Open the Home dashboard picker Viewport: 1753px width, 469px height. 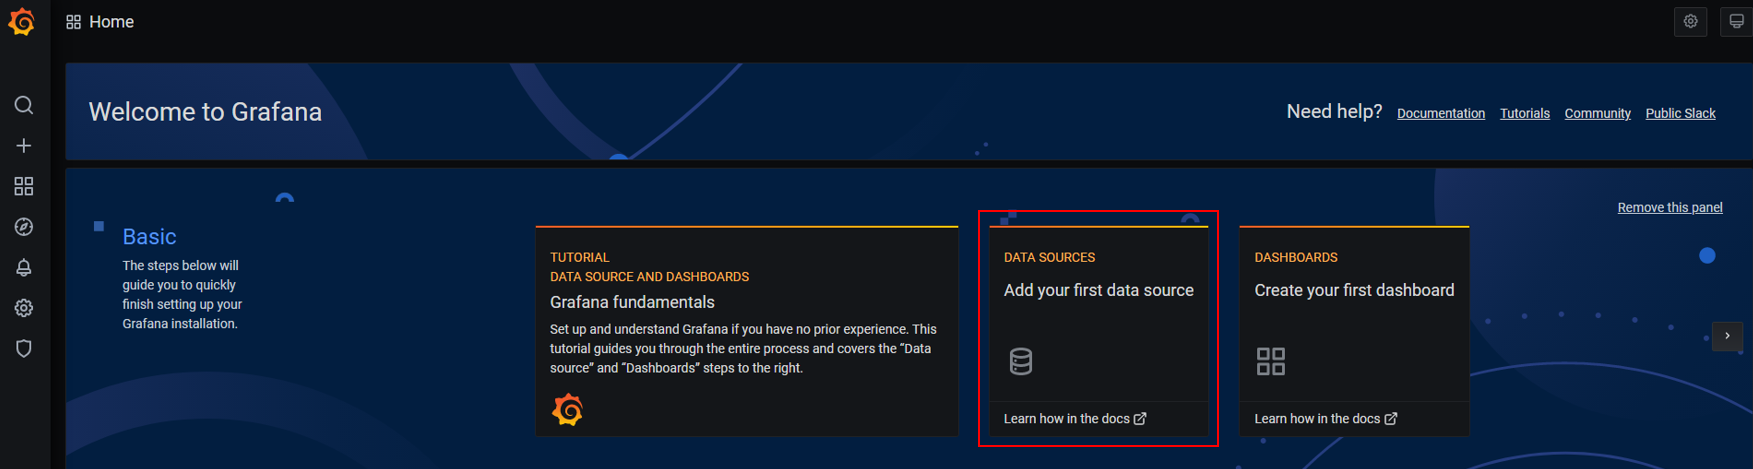[101, 22]
